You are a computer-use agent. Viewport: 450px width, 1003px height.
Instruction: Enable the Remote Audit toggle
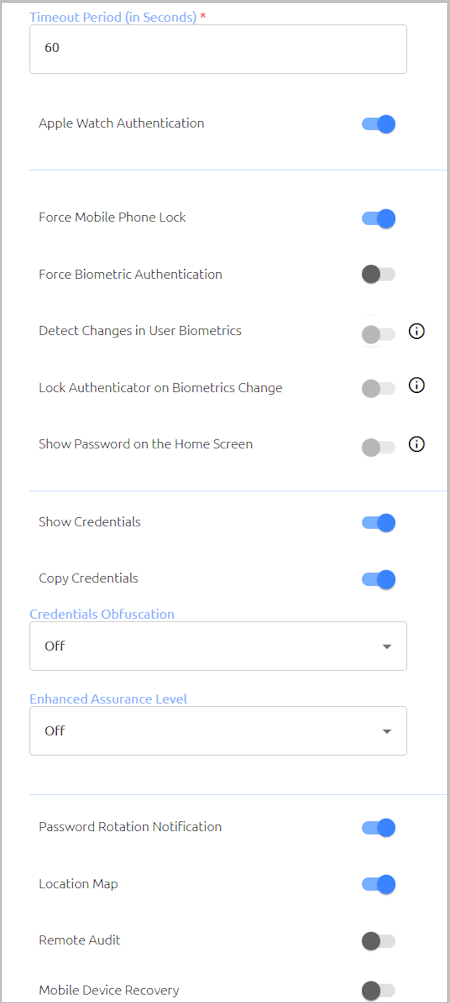pos(378,941)
